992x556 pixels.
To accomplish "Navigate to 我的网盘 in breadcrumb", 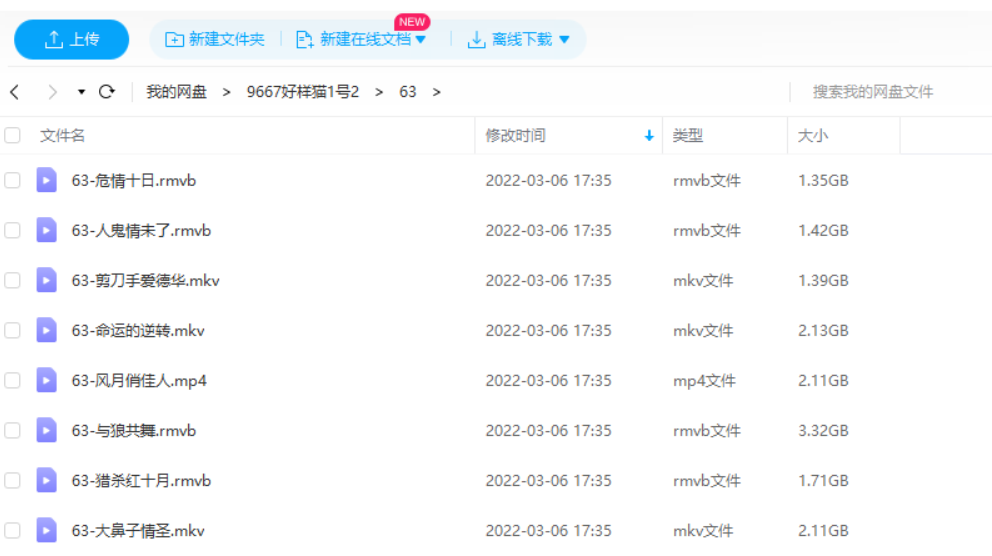I will point(176,92).
